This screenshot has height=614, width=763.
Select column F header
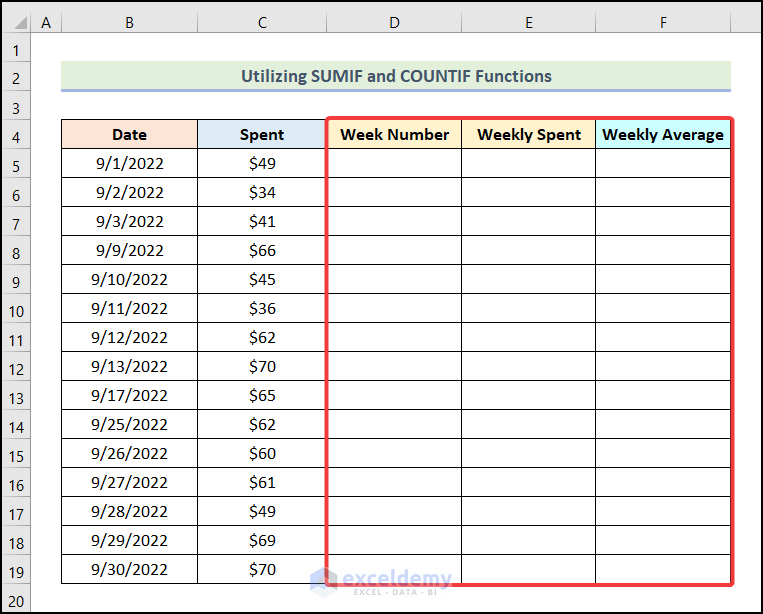[663, 22]
